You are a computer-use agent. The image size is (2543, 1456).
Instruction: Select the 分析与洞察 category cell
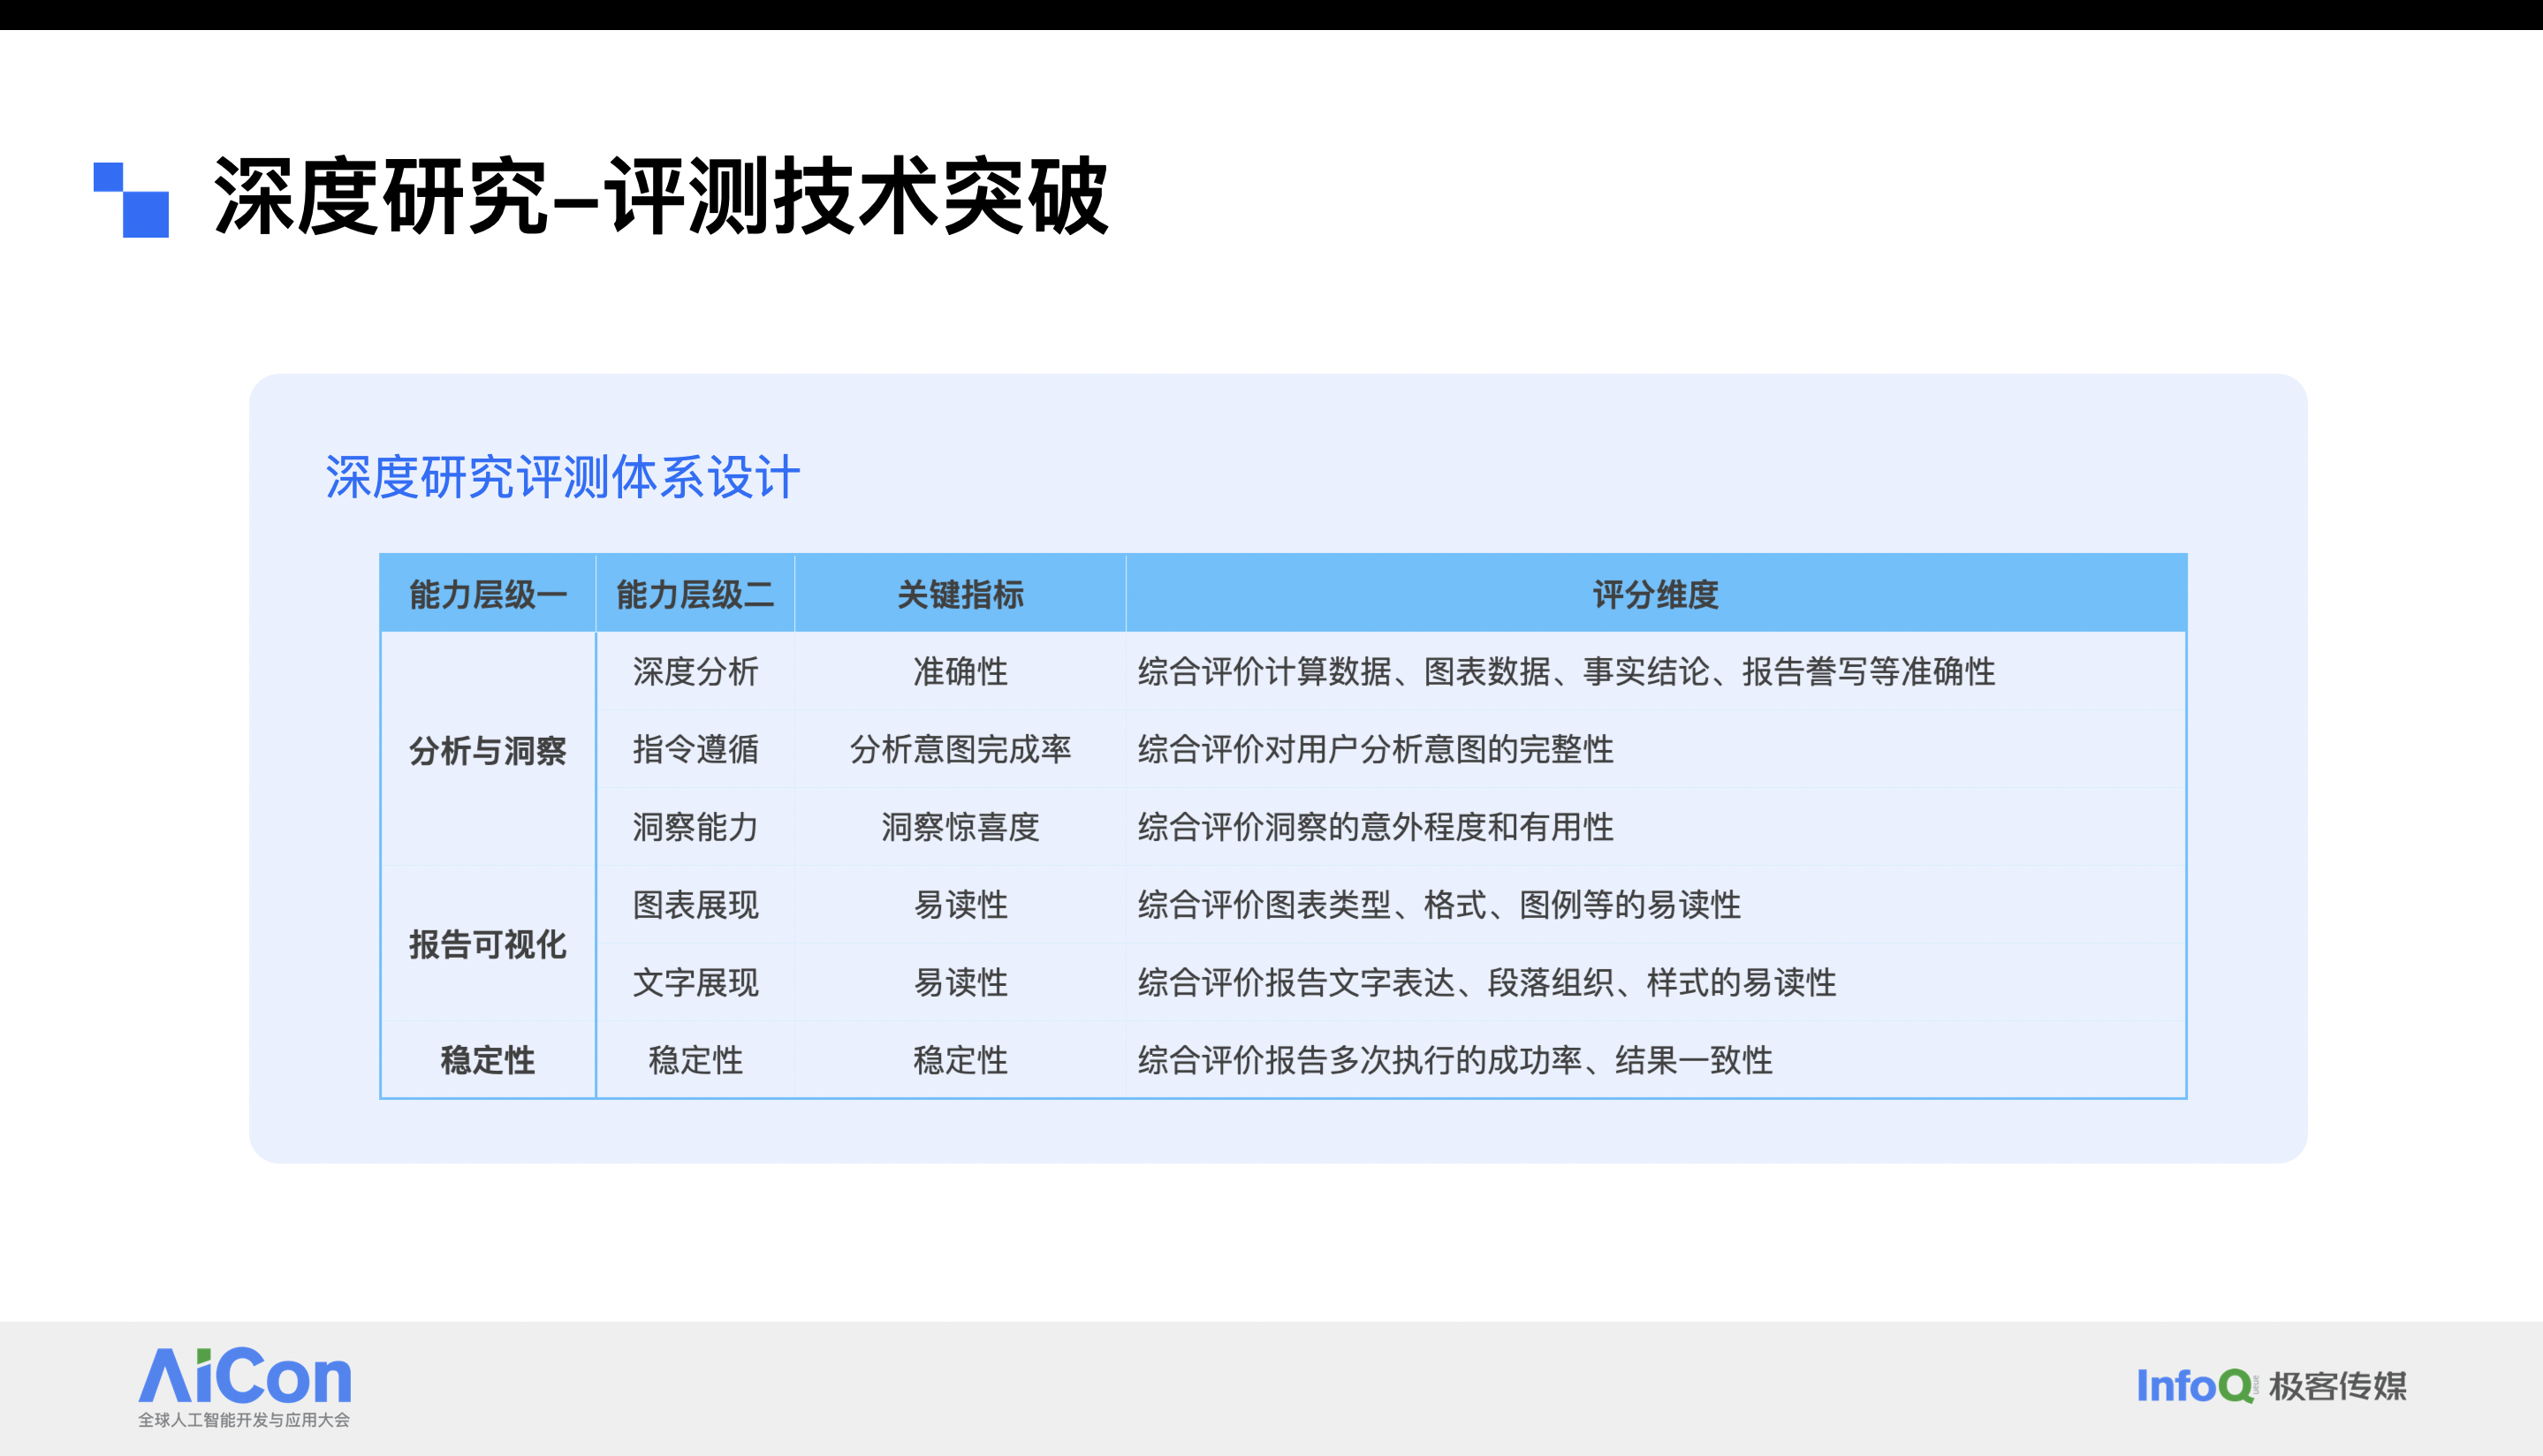[x=488, y=750]
